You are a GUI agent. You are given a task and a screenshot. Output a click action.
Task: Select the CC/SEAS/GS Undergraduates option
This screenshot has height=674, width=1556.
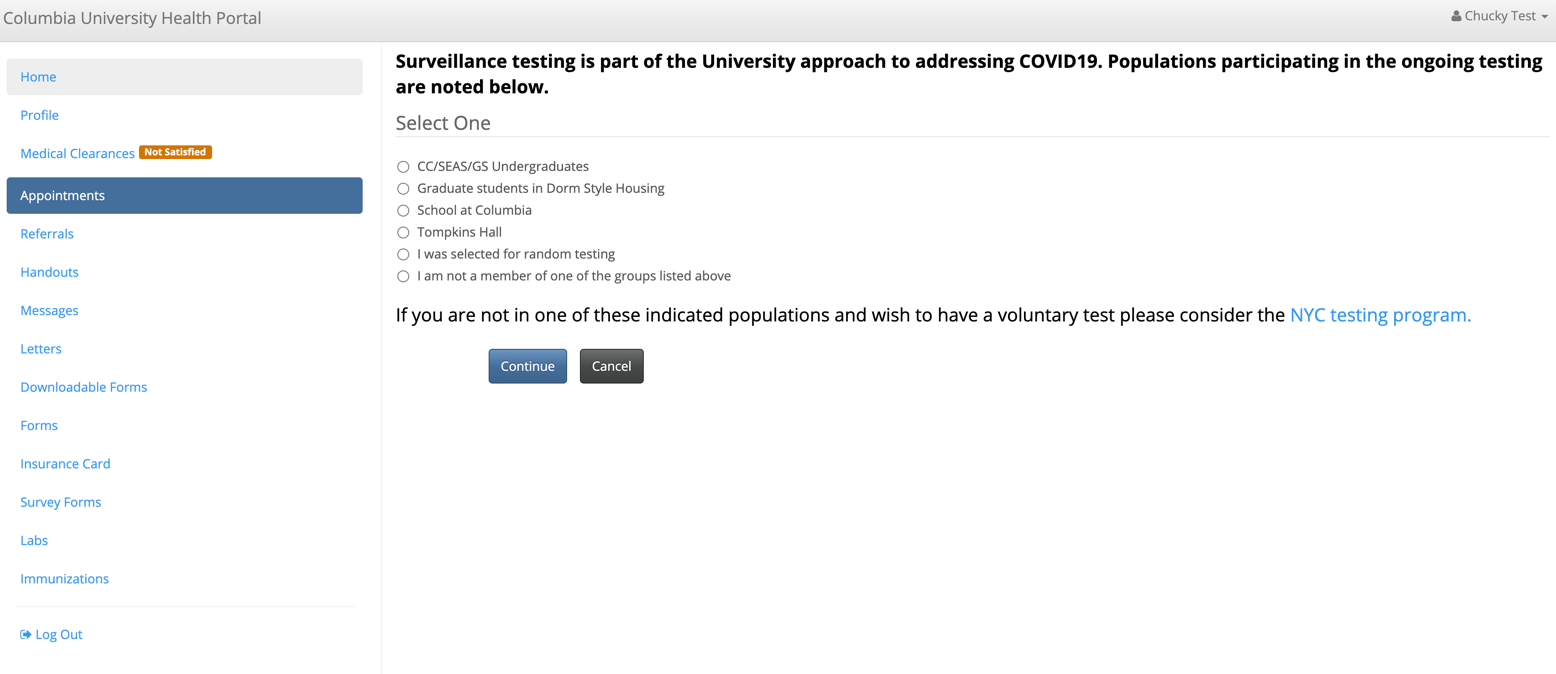pos(403,166)
